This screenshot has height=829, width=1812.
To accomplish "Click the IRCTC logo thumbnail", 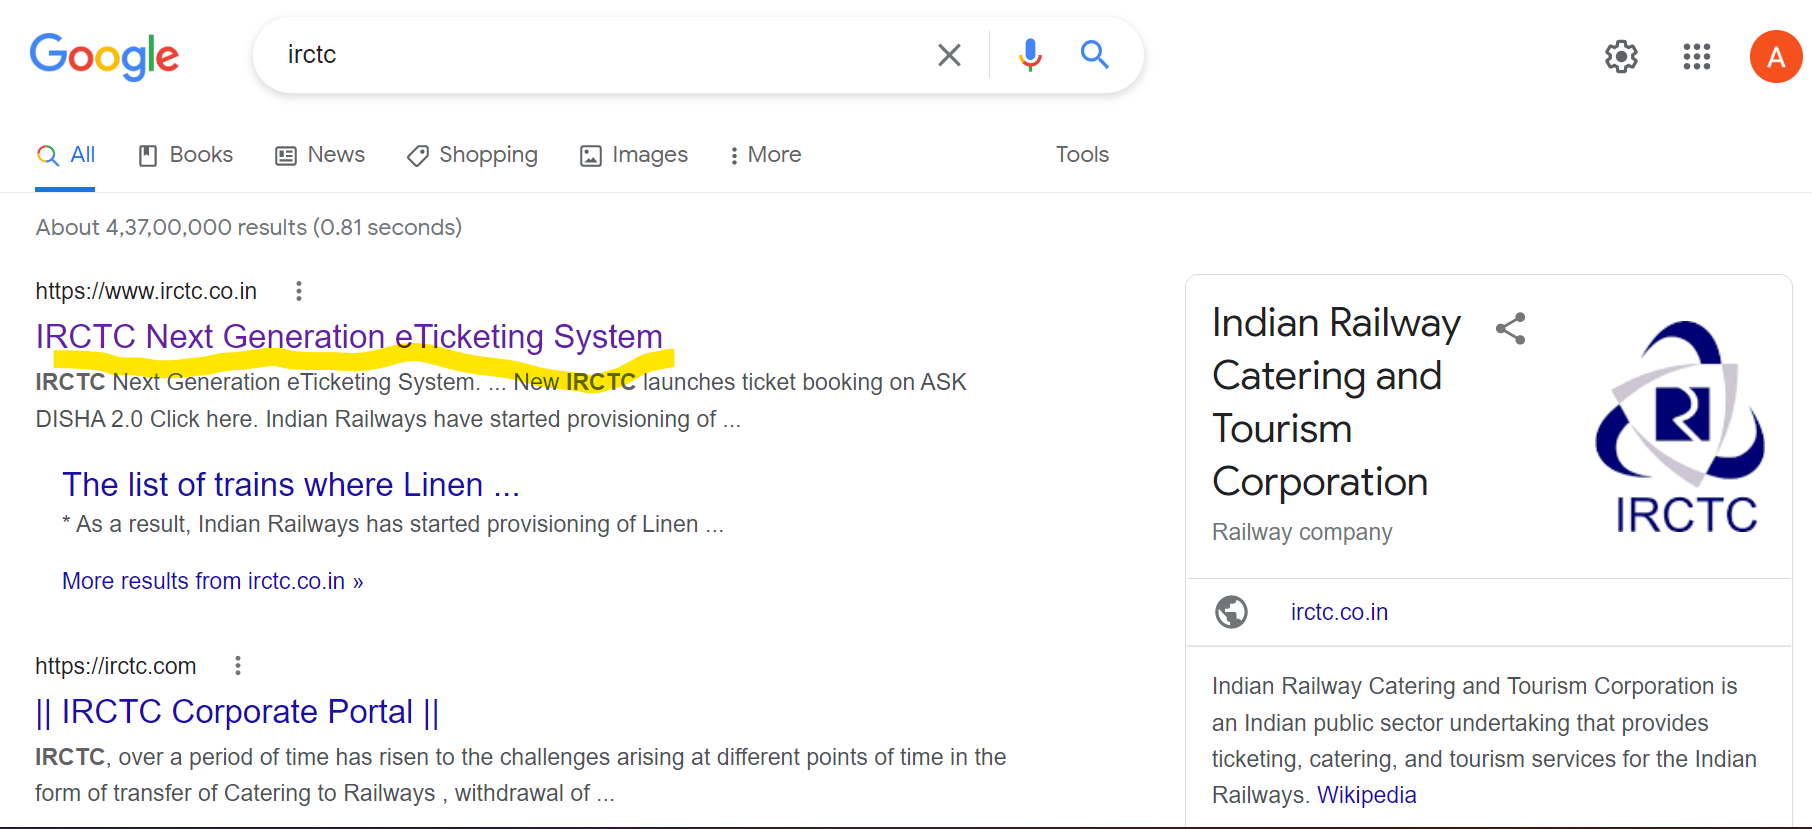I will click(x=1683, y=427).
